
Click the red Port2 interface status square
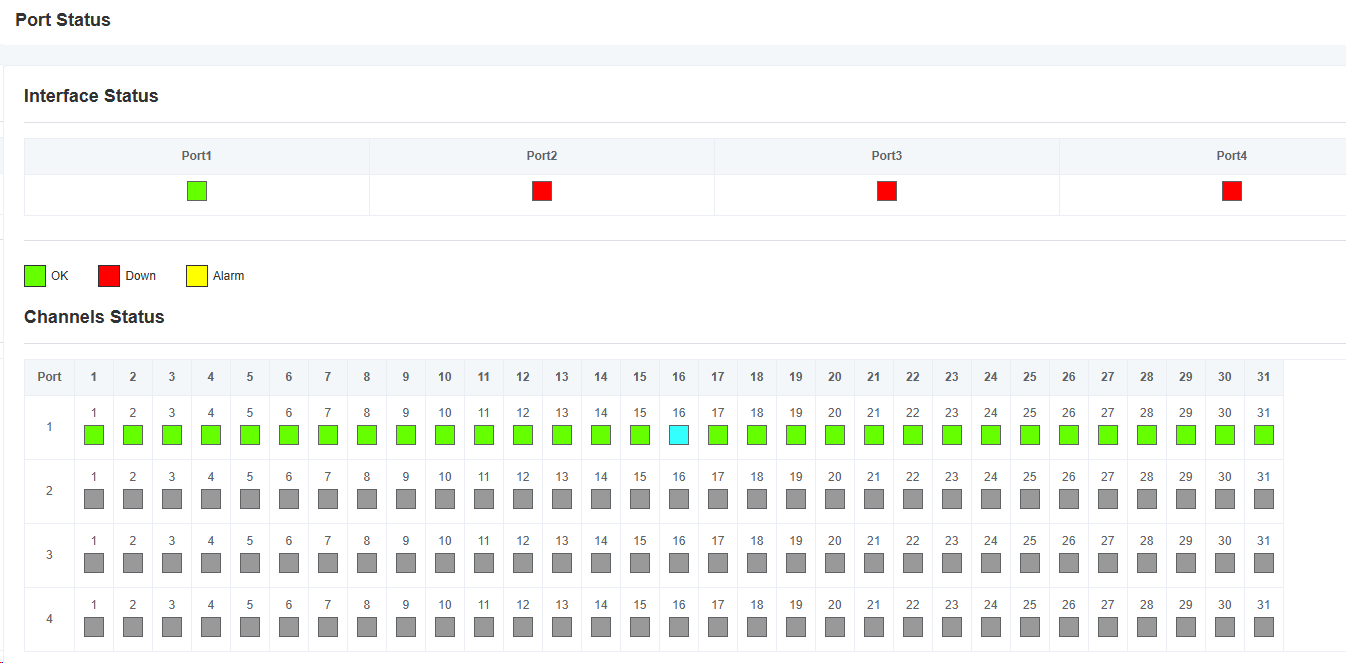coord(542,191)
